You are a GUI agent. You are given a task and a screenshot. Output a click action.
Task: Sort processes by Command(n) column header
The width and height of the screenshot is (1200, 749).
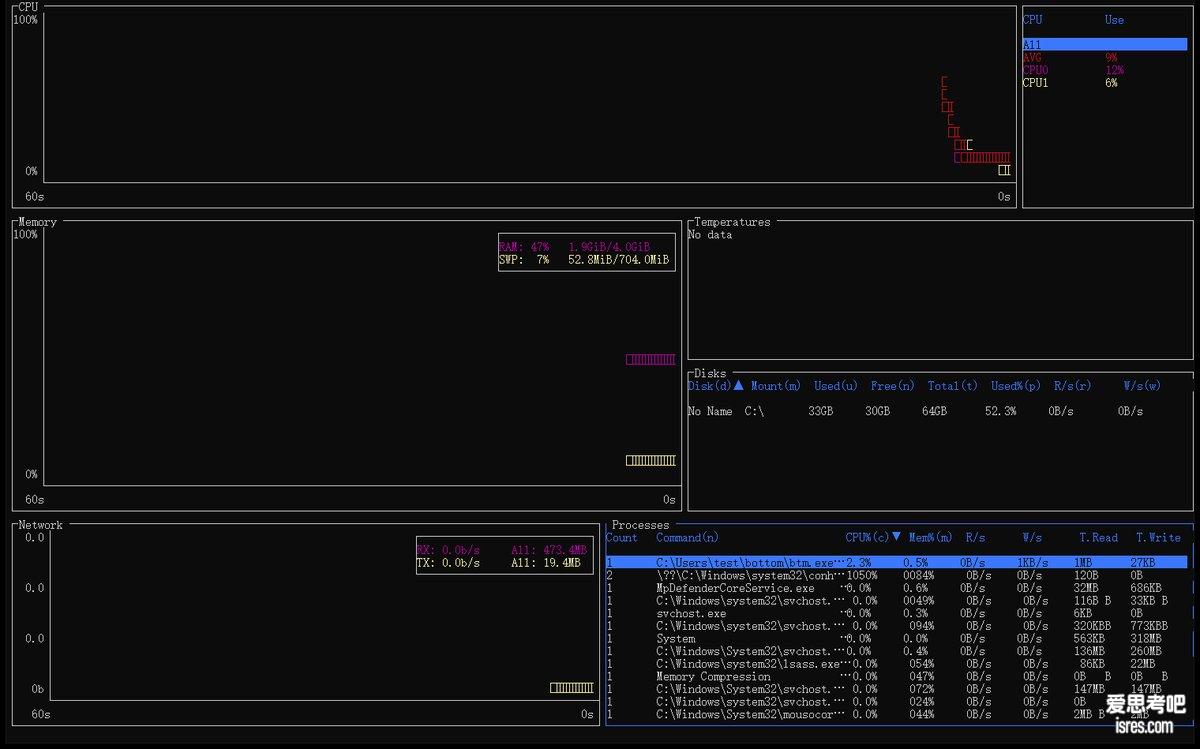687,538
